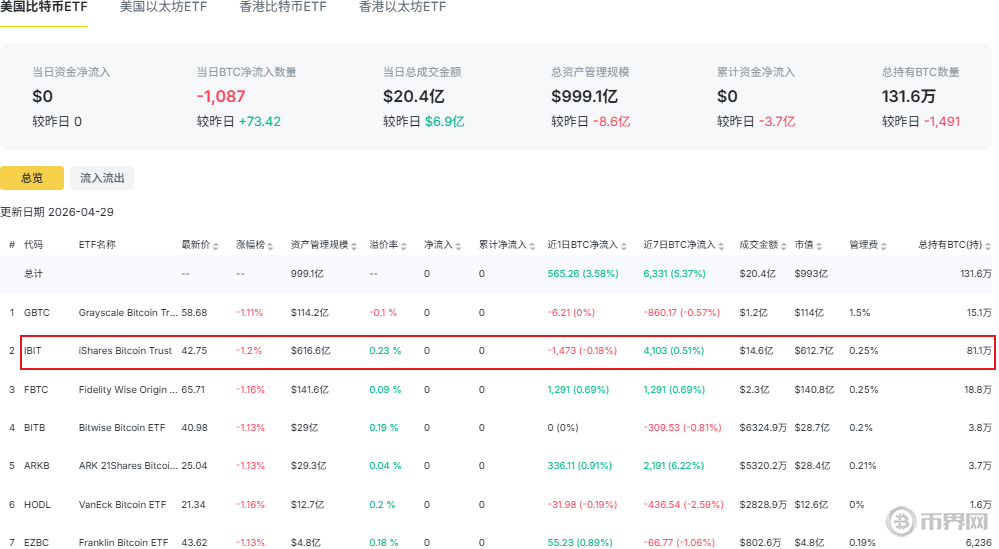999x549 pixels.
Task: Click Fidelity Wise Origin name
Action: [x=128, y=389]
